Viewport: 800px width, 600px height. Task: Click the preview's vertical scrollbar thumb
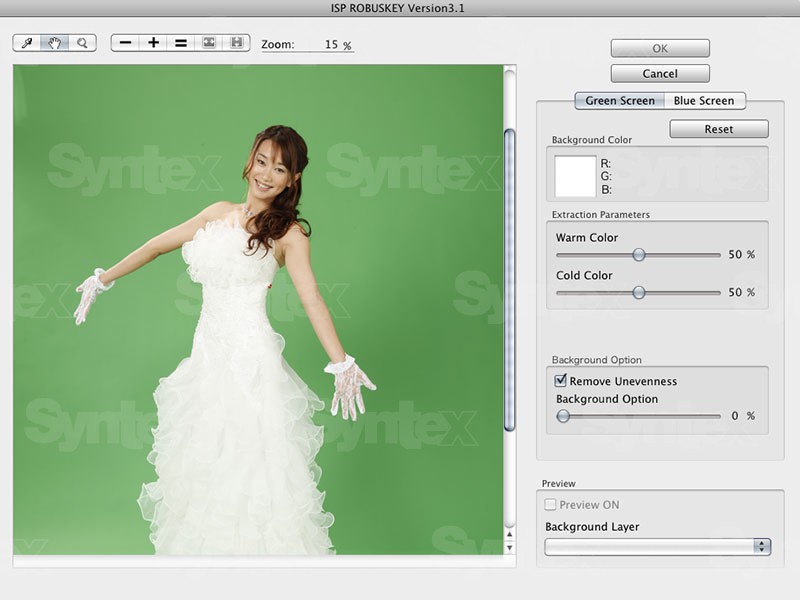point(509,280)
